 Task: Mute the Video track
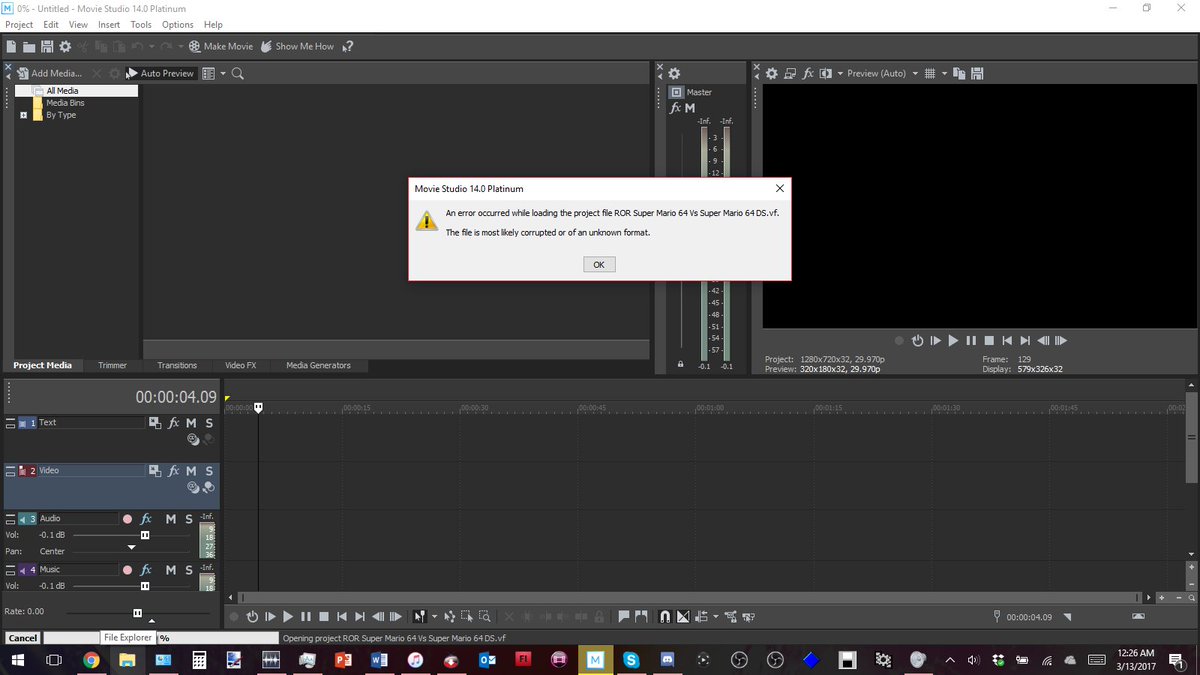[x=191, y=471]
